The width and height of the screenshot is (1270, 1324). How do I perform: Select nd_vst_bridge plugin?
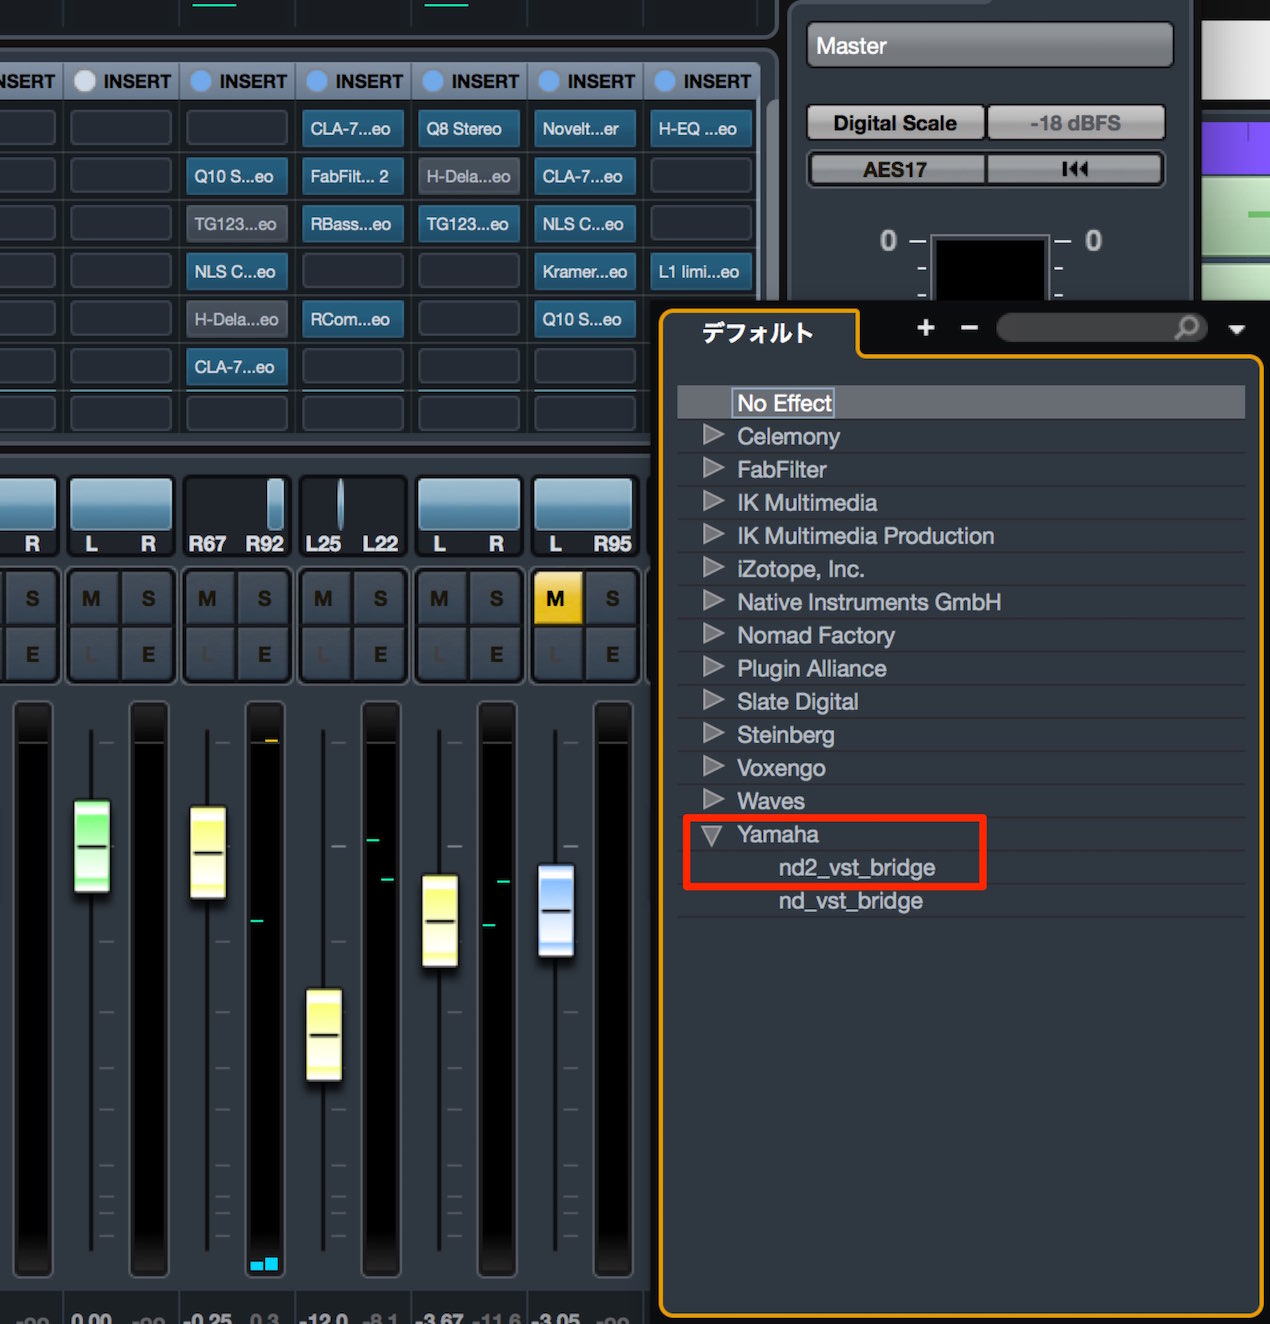point(851,901)
